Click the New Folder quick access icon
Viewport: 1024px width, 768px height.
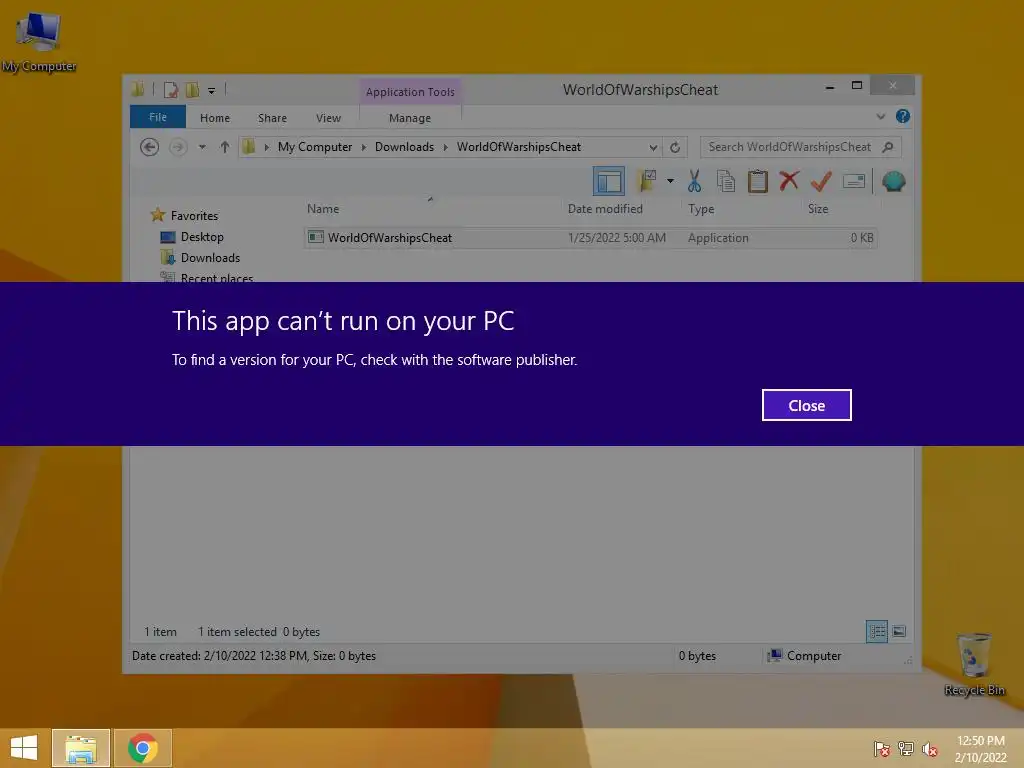(192, 89)
